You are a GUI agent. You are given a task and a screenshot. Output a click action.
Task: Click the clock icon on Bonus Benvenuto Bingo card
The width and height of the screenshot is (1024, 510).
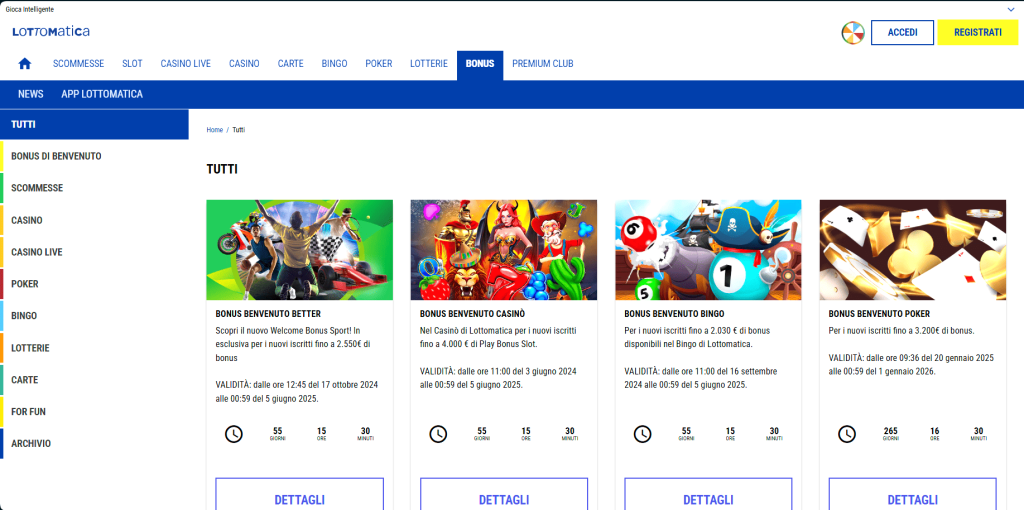[x=643, y=434]
